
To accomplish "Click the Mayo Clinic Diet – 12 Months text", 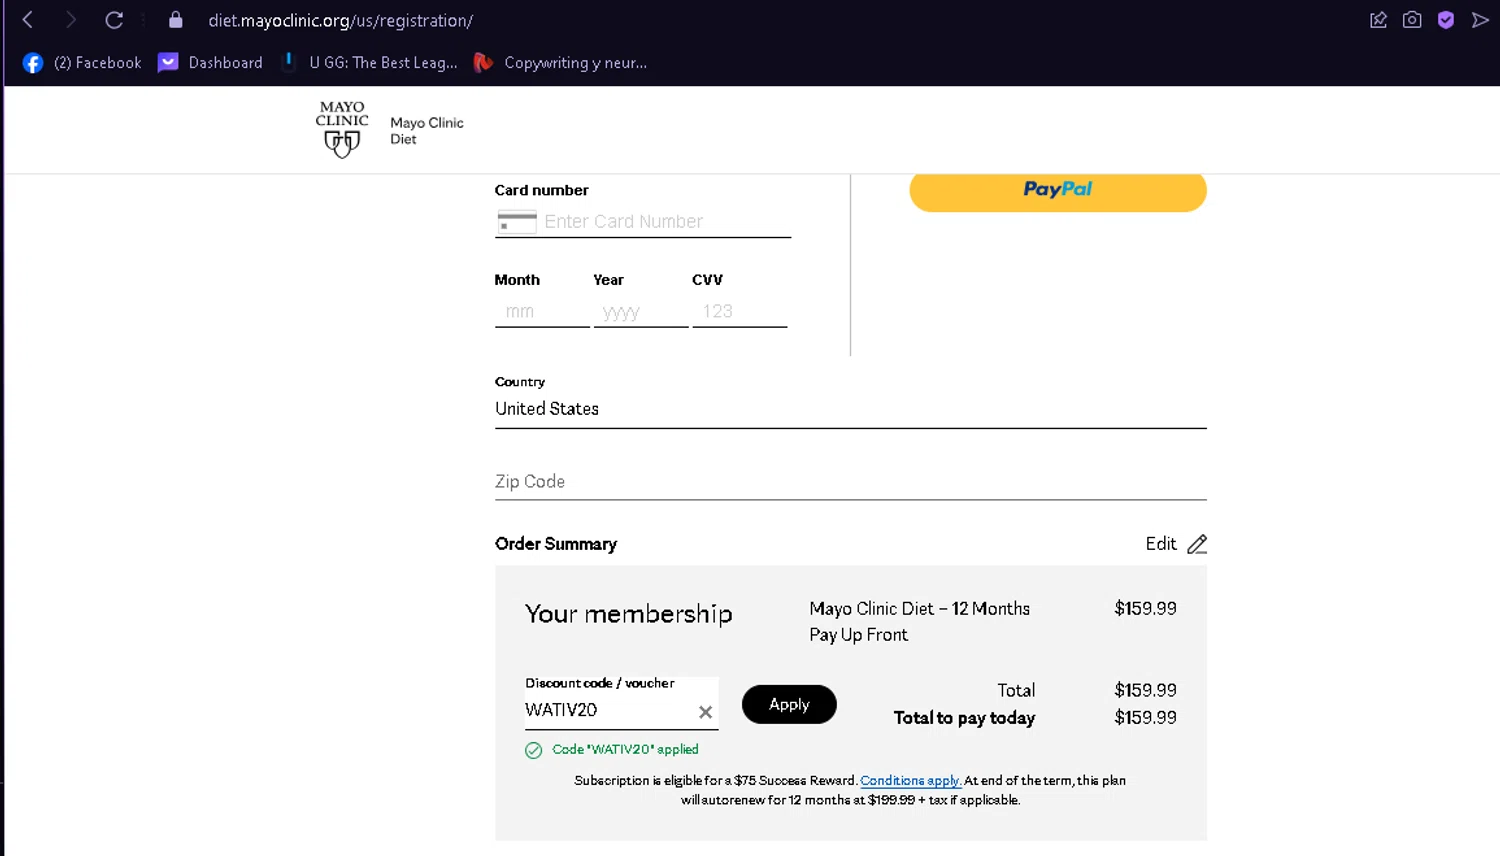I will (x=919, y=609).
